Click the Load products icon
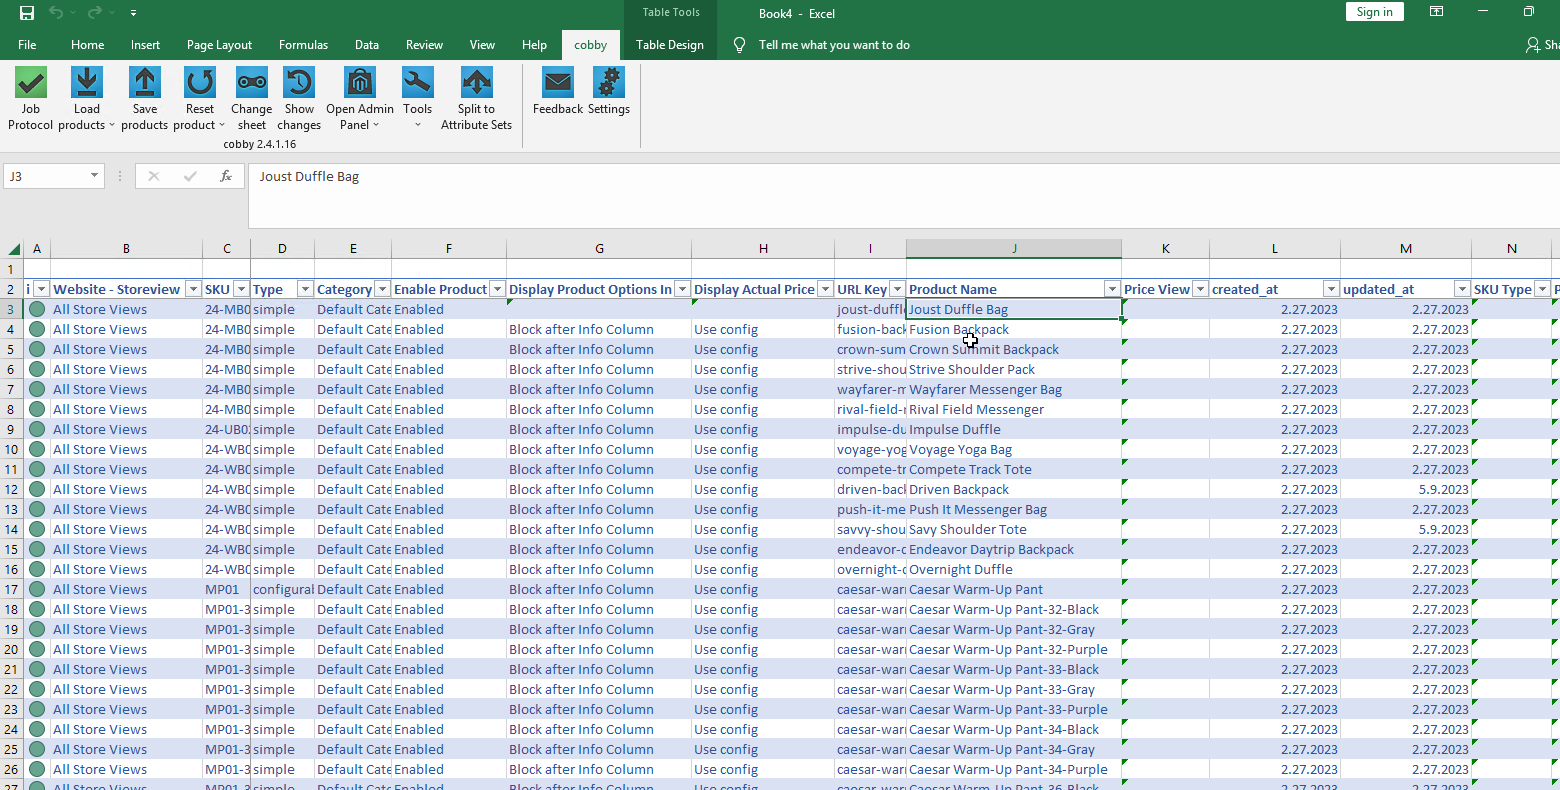The width and height of the screenshot is (1560, 790). [x=87, y=82]
